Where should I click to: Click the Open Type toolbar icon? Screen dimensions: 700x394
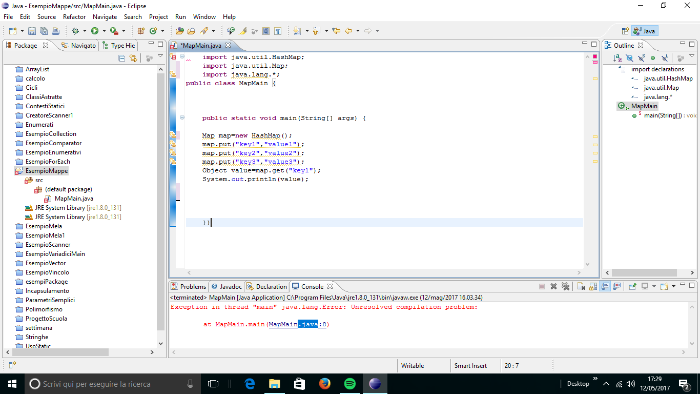click(179, 31)
